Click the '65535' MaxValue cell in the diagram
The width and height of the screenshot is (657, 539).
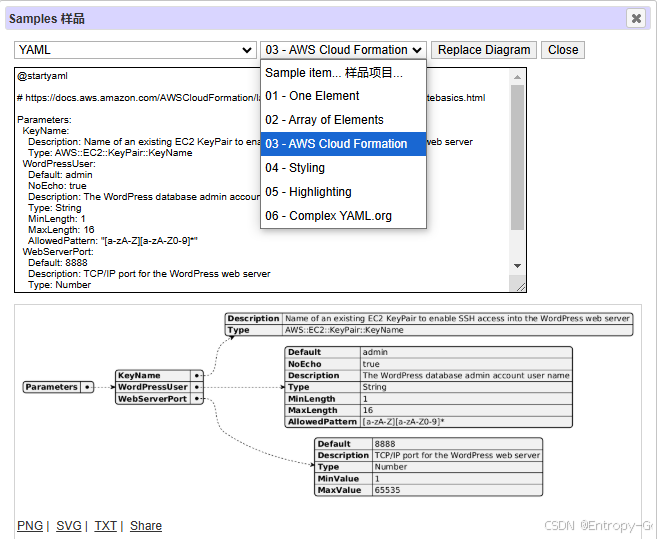point(457,490)
